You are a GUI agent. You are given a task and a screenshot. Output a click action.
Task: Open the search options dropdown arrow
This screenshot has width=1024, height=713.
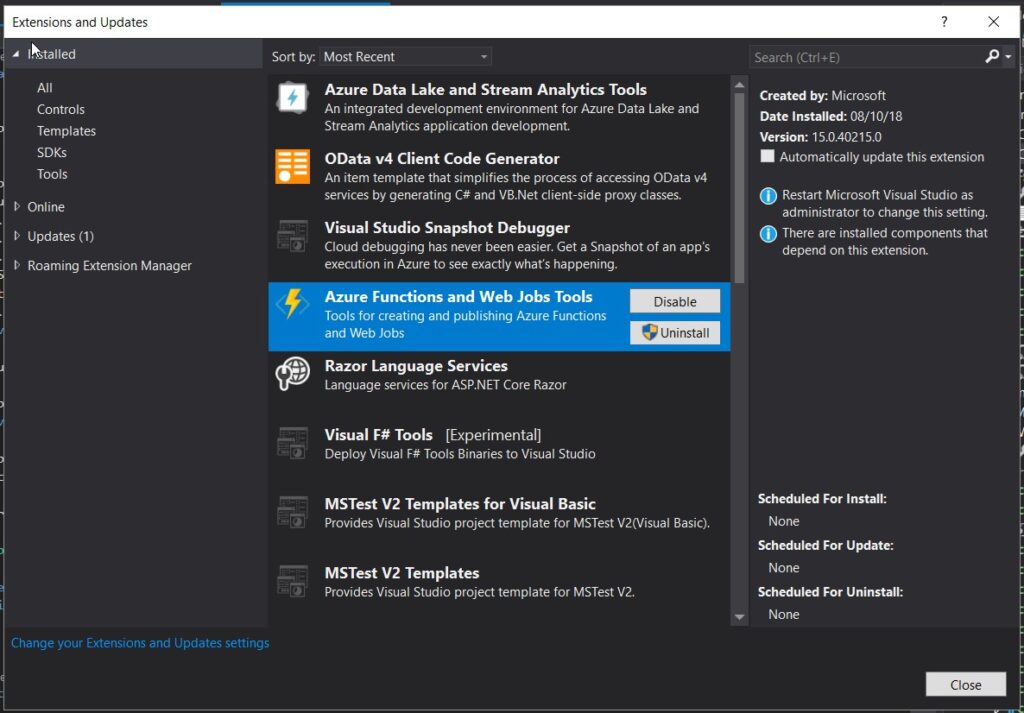coord(1008,57)
